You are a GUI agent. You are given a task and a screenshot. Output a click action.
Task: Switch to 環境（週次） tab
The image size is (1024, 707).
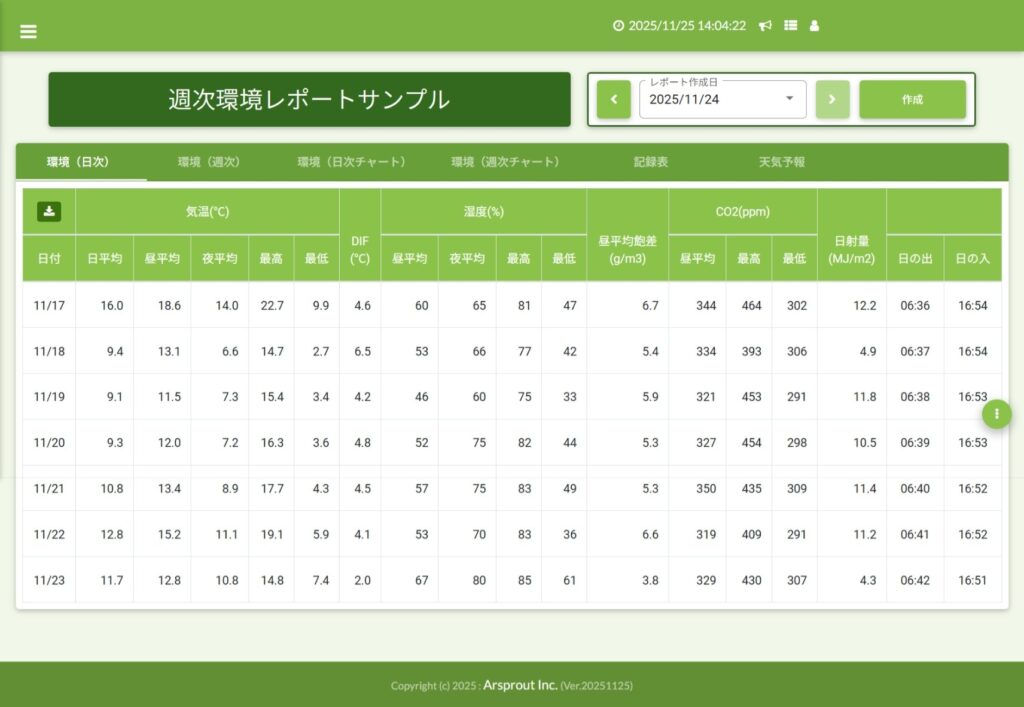pyautogui.click(x=209, y=162)
